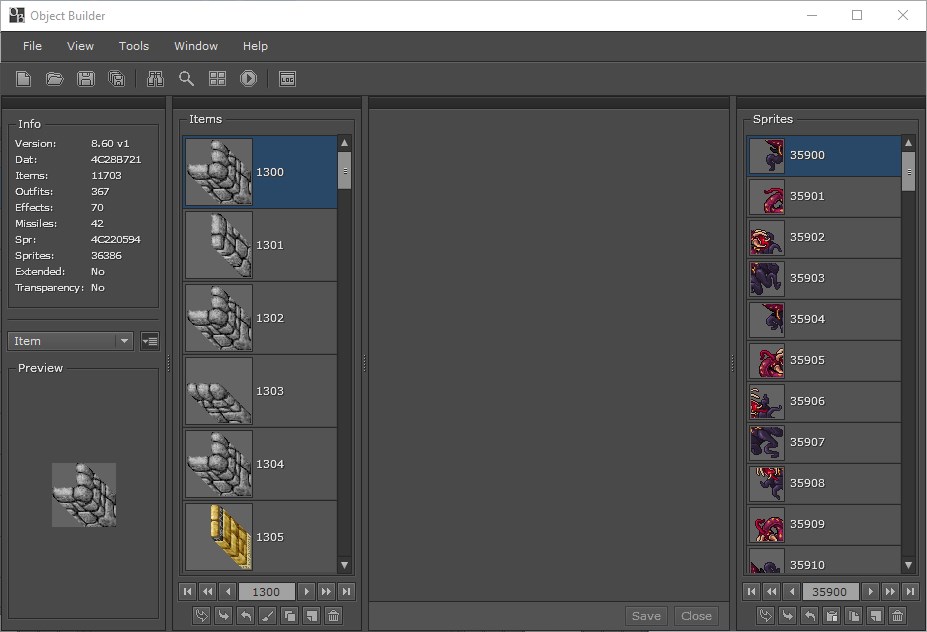Viewport: 927px width, 632px height.
Task: Open the magnifier look-type generator icon
Action: [x=186, y=79]
